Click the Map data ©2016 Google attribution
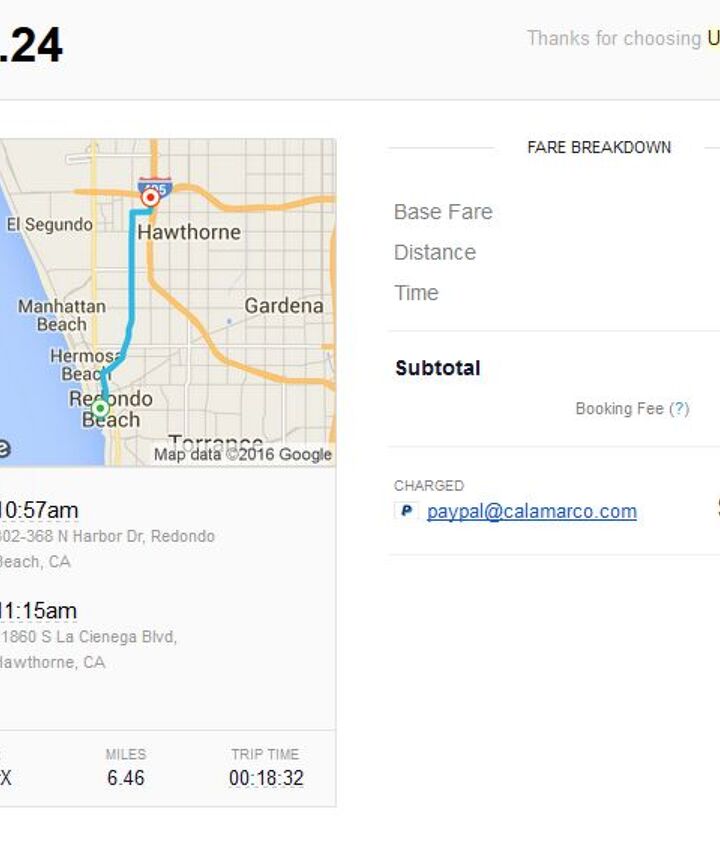 [242, 454]
